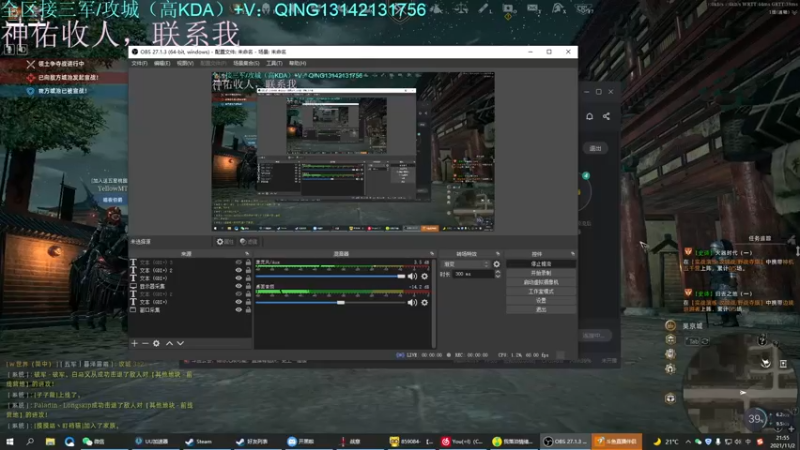Show the greyed-out hidden 文本 (GDI+) 2 source
The width and height of the screenshot is (800, 450).
tap(238, 294)
